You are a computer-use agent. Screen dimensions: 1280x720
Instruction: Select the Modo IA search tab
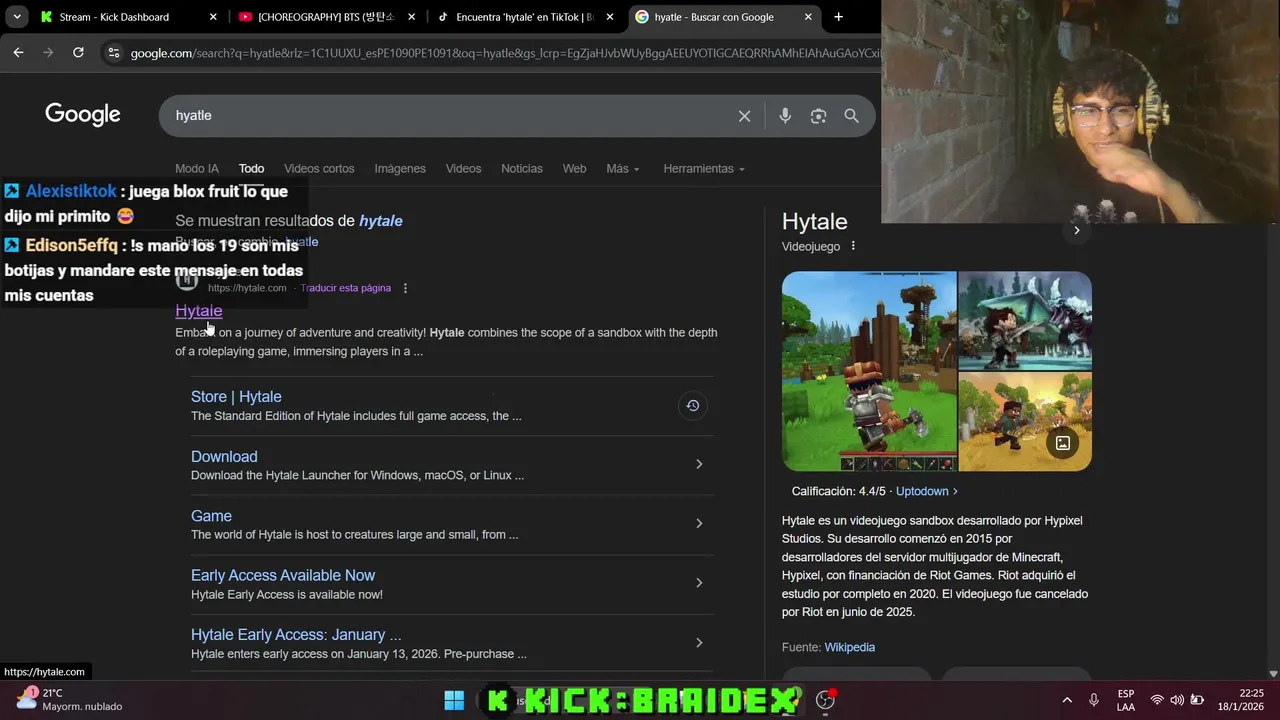[x=197, y=169]
